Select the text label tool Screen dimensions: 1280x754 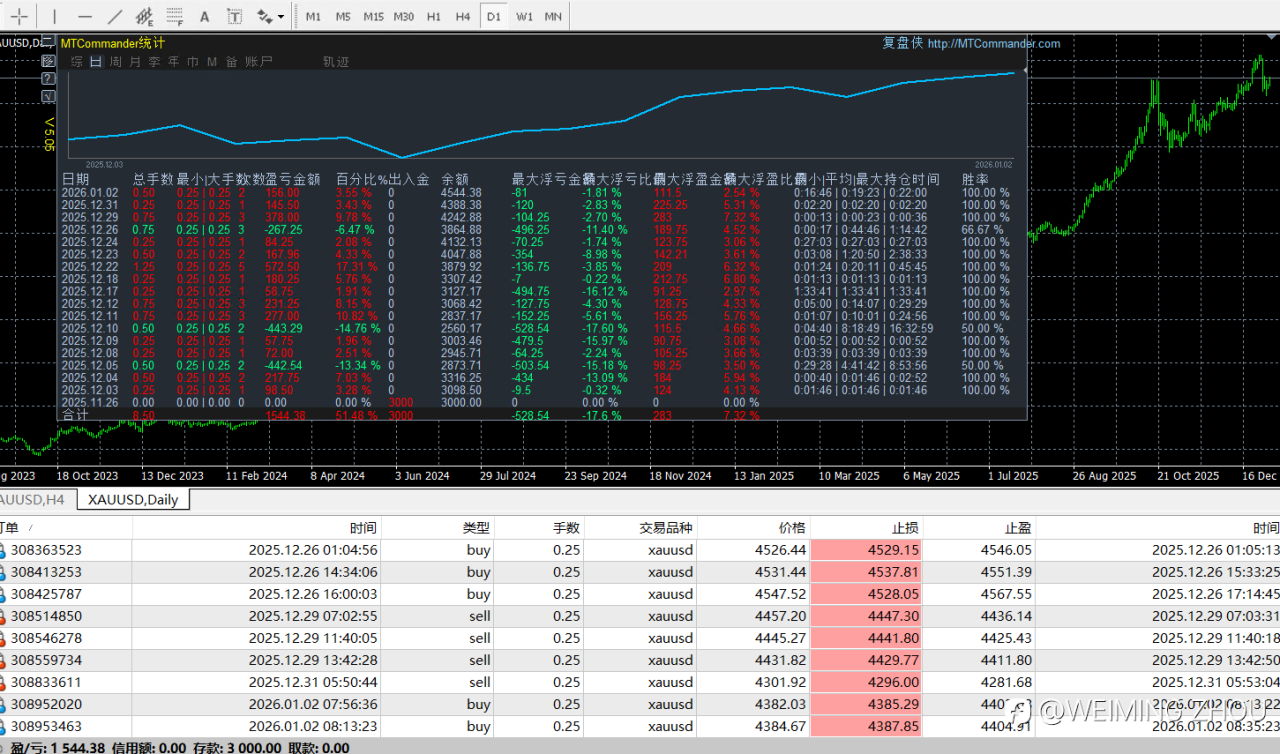[234, 16]
